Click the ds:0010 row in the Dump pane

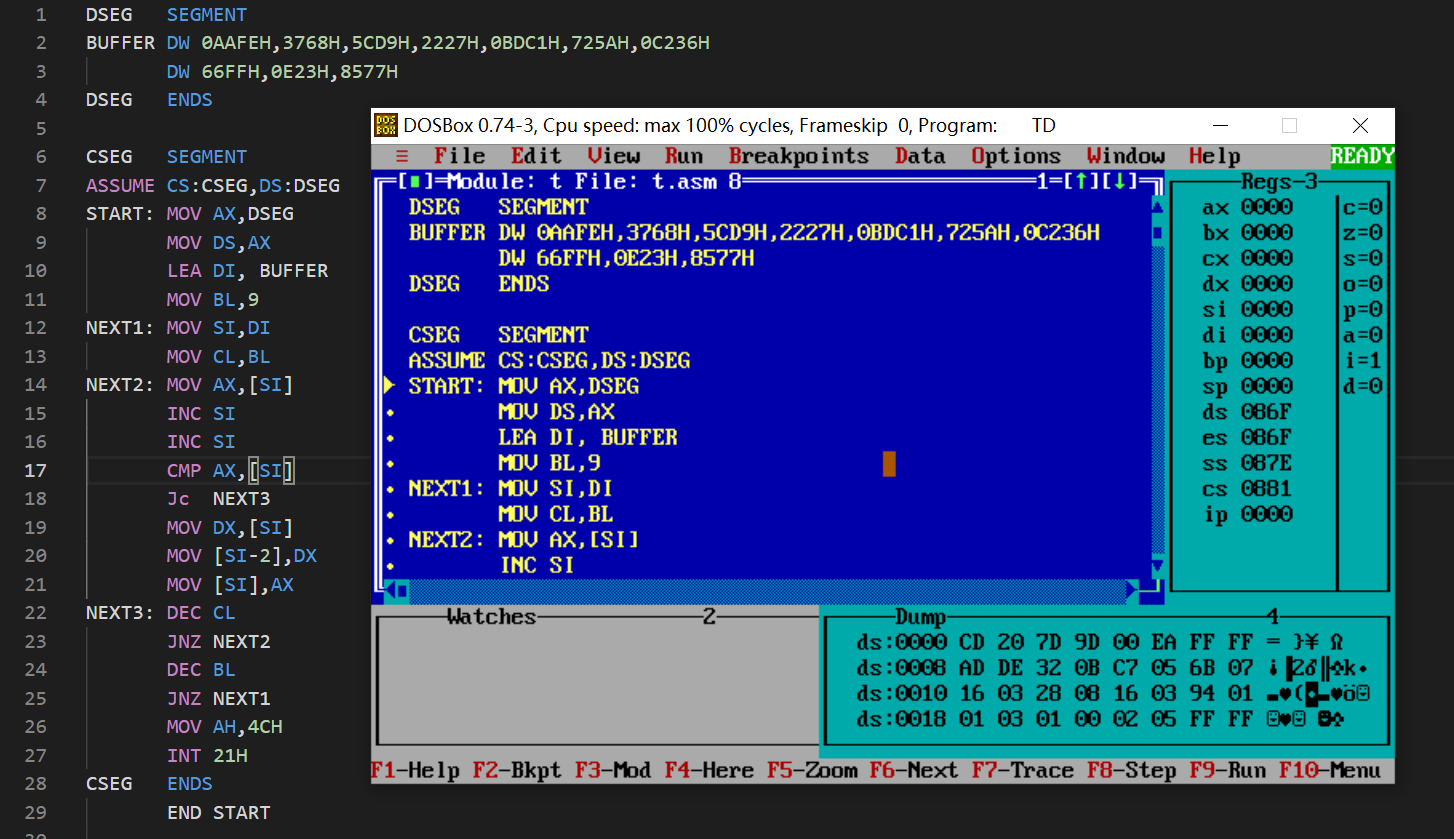tap(1112, 694)
